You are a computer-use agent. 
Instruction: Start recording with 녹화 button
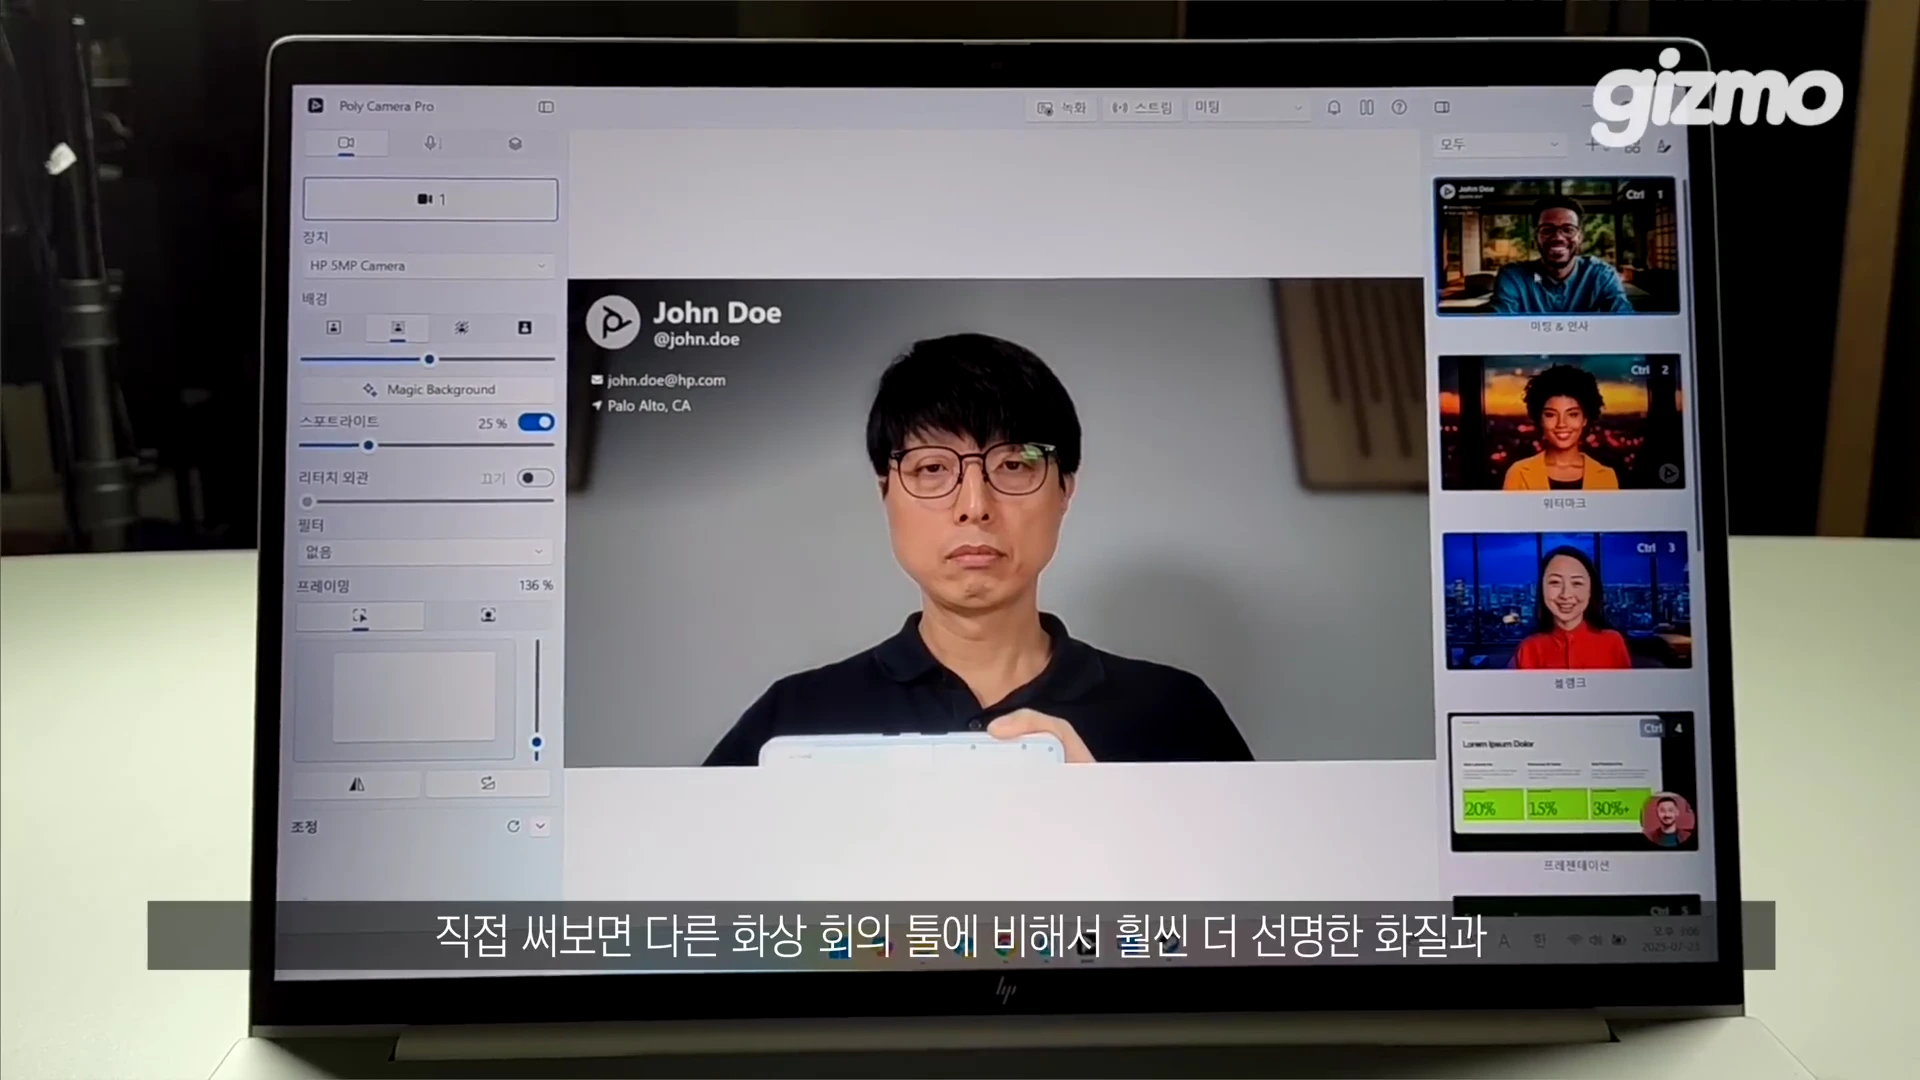coord(1061,107)
